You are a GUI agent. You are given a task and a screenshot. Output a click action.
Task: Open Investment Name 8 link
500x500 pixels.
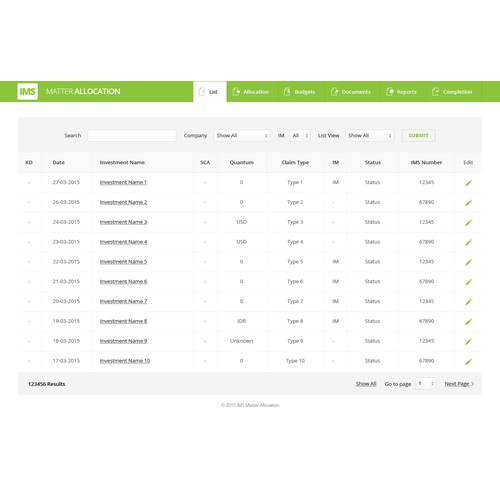click(123, 321)
